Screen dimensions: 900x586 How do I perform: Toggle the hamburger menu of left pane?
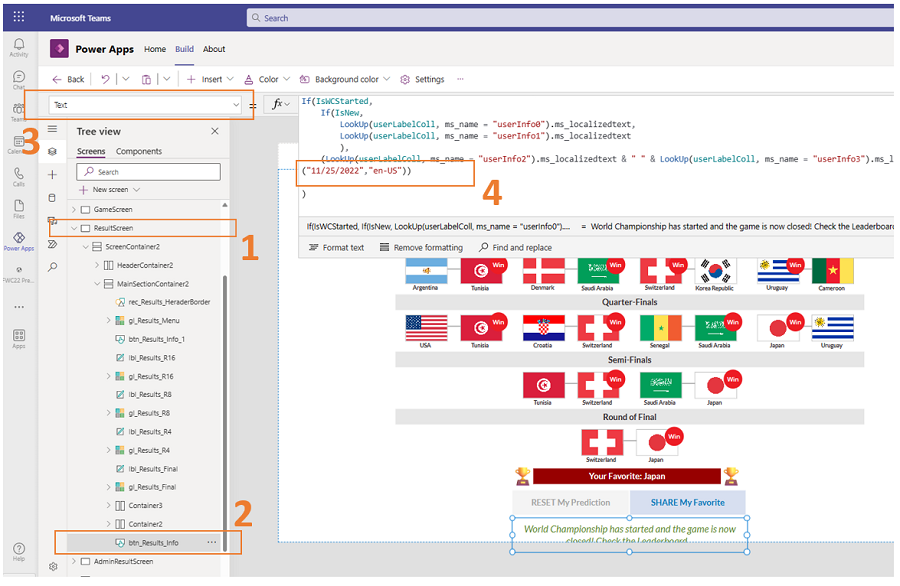52,129
